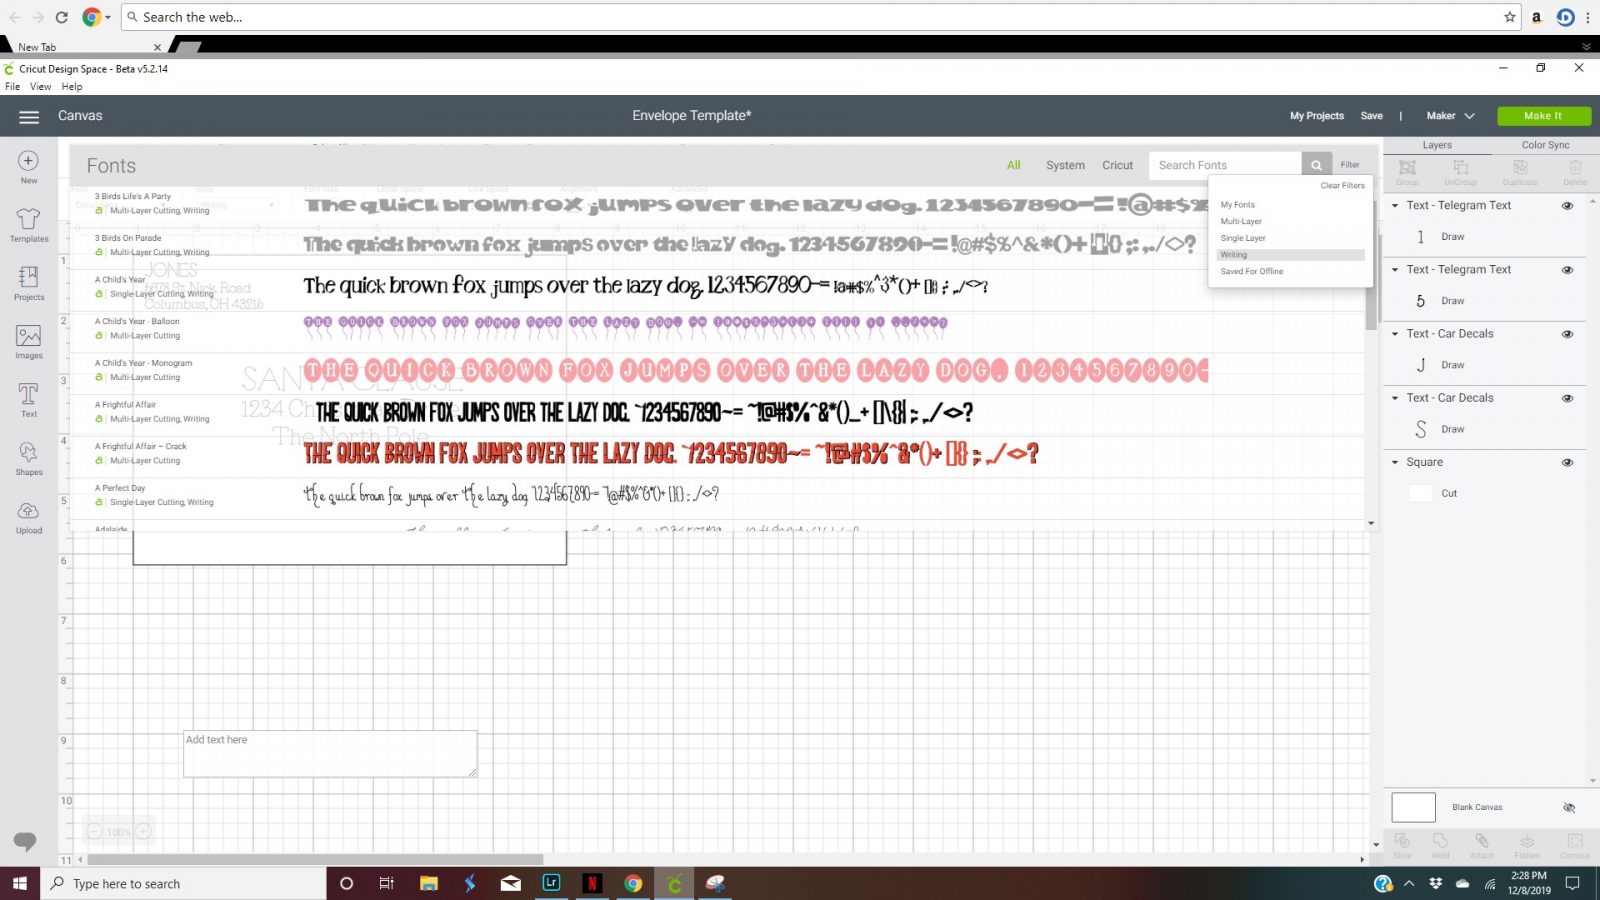Hide the first Telegram Text layer

(1567, 206)
